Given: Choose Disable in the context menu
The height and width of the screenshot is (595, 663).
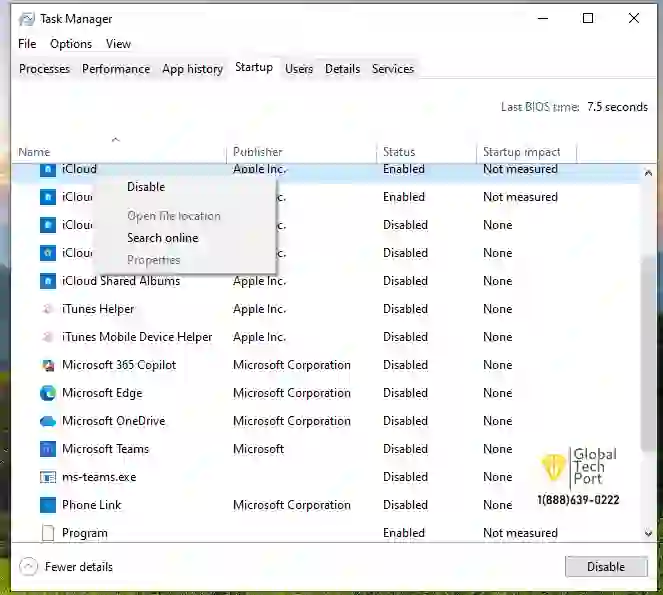Looking at the screenshot, I should (146, 187).
